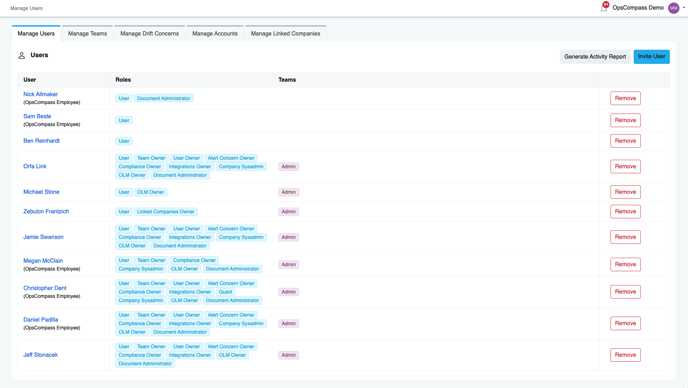688x388 pixels.
Task: Click the User column header
Action: tap(29, 79)
